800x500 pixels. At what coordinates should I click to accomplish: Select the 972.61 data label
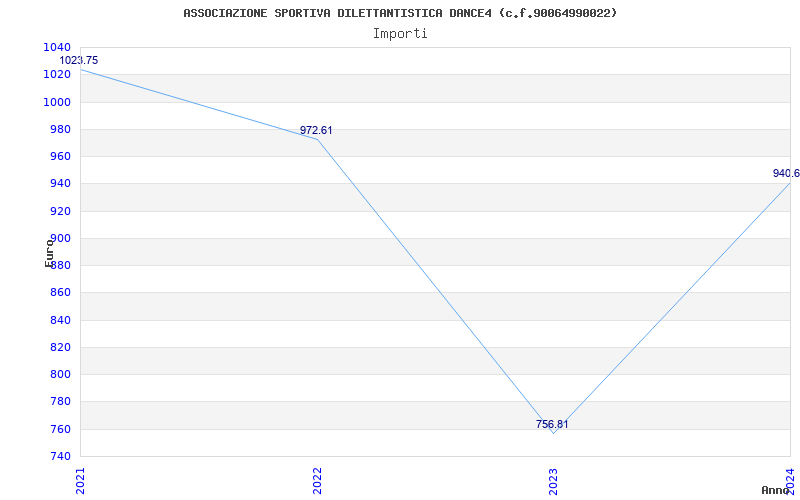point(316,130)
